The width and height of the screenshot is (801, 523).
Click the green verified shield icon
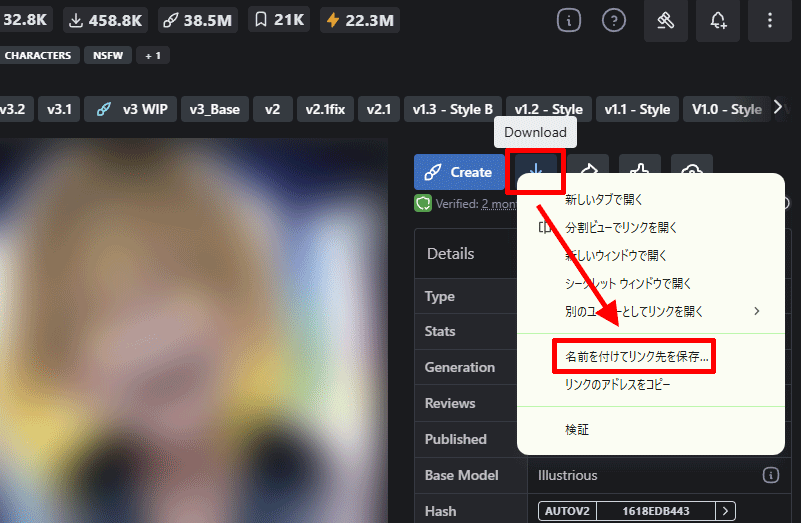tap(423, 203)
